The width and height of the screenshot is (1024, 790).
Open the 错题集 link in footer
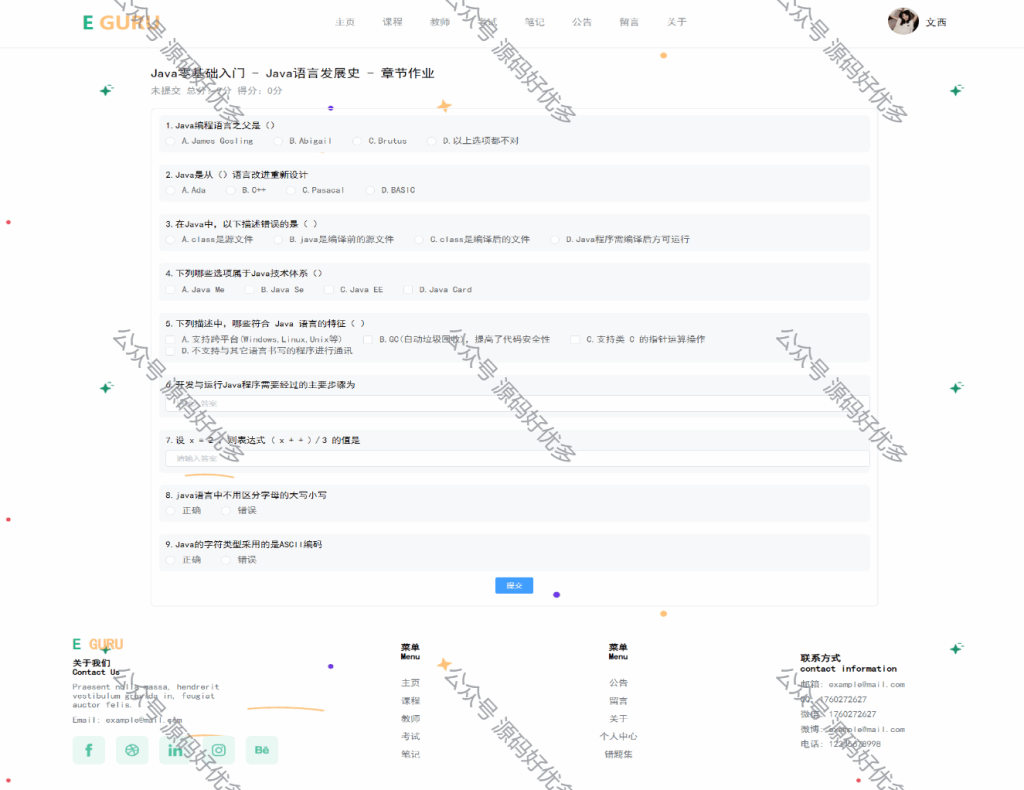point(618,754)
